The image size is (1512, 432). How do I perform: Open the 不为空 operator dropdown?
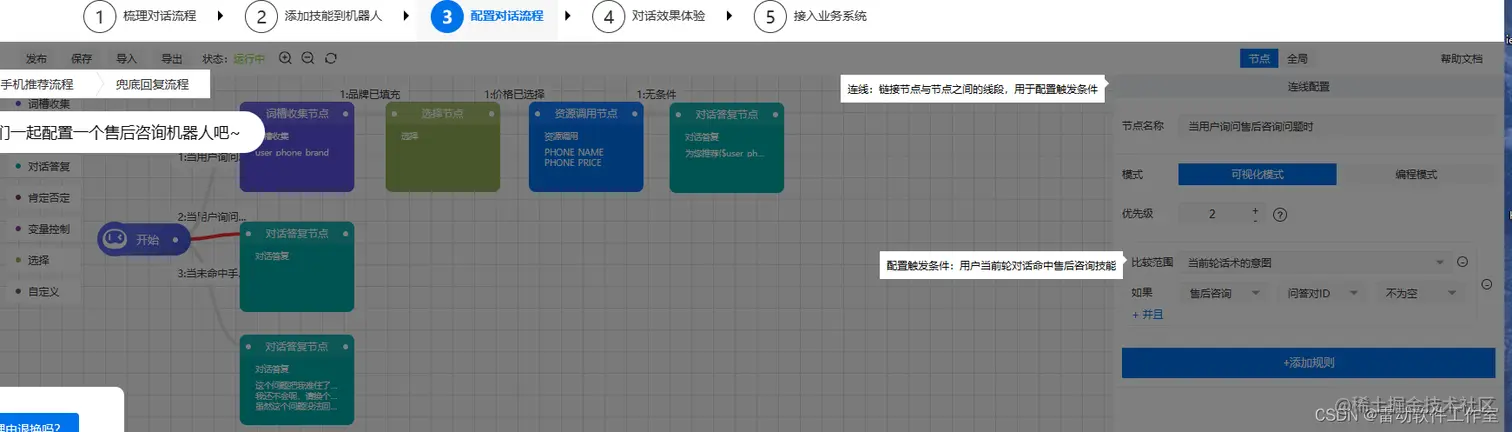[1418, 293]
